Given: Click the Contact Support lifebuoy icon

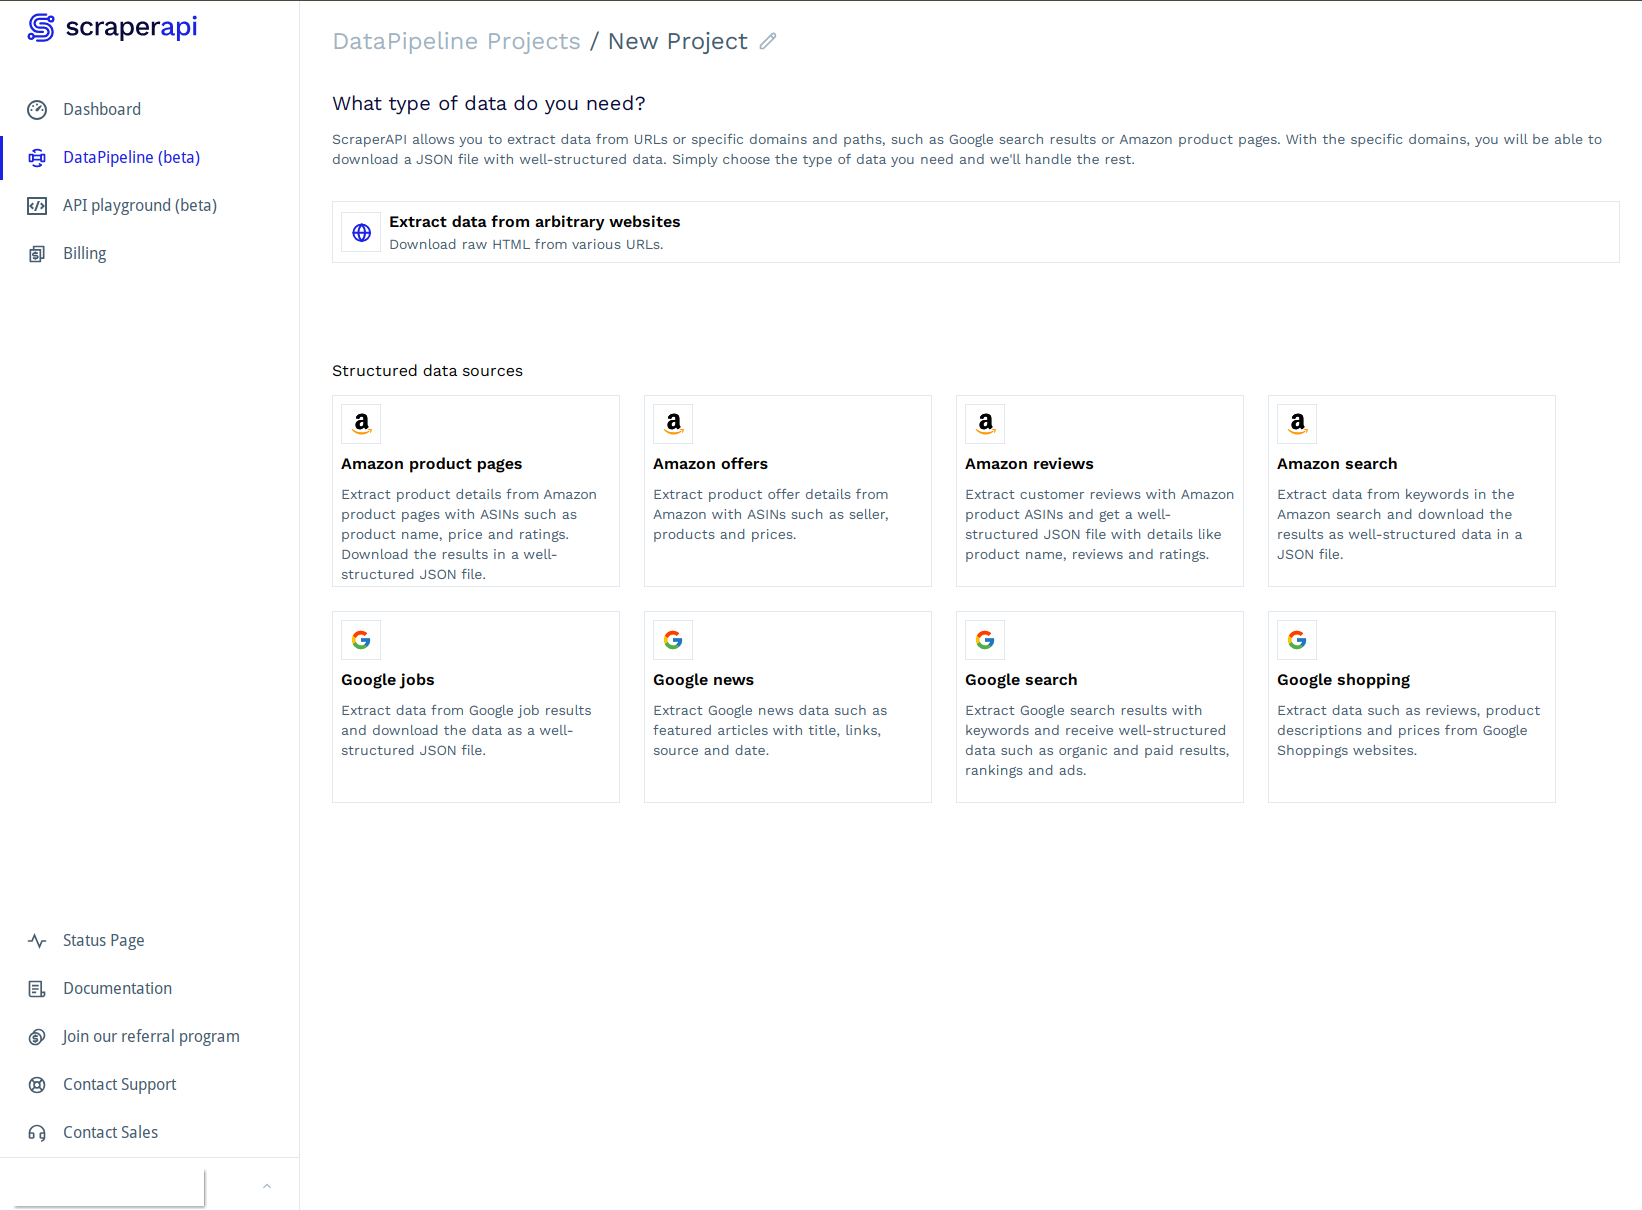Looking at the screenshot, I should (x=37, y=1085).
